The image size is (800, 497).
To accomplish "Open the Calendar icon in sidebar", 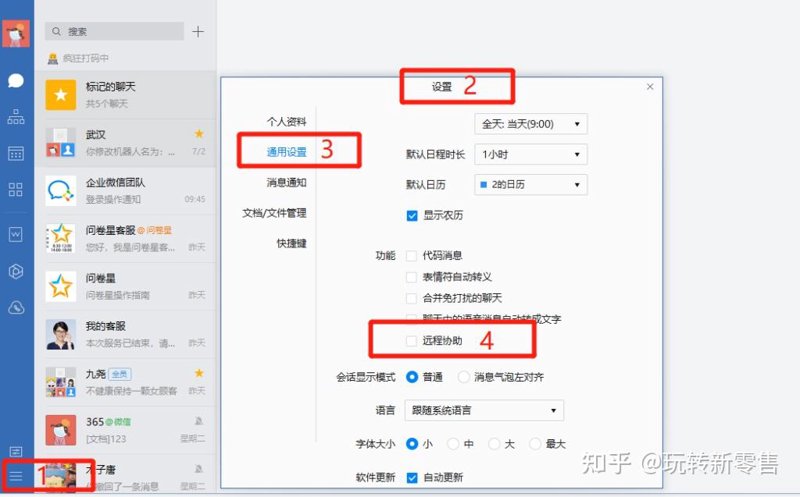I will tap(16, 153).
